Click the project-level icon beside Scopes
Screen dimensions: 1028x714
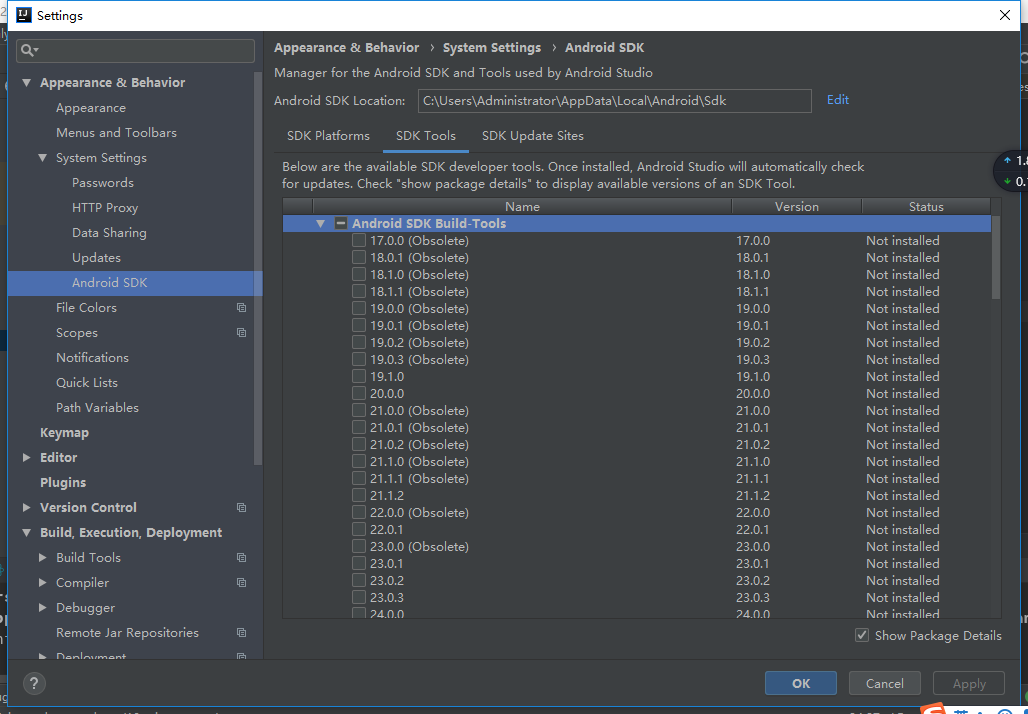point(241,332)
